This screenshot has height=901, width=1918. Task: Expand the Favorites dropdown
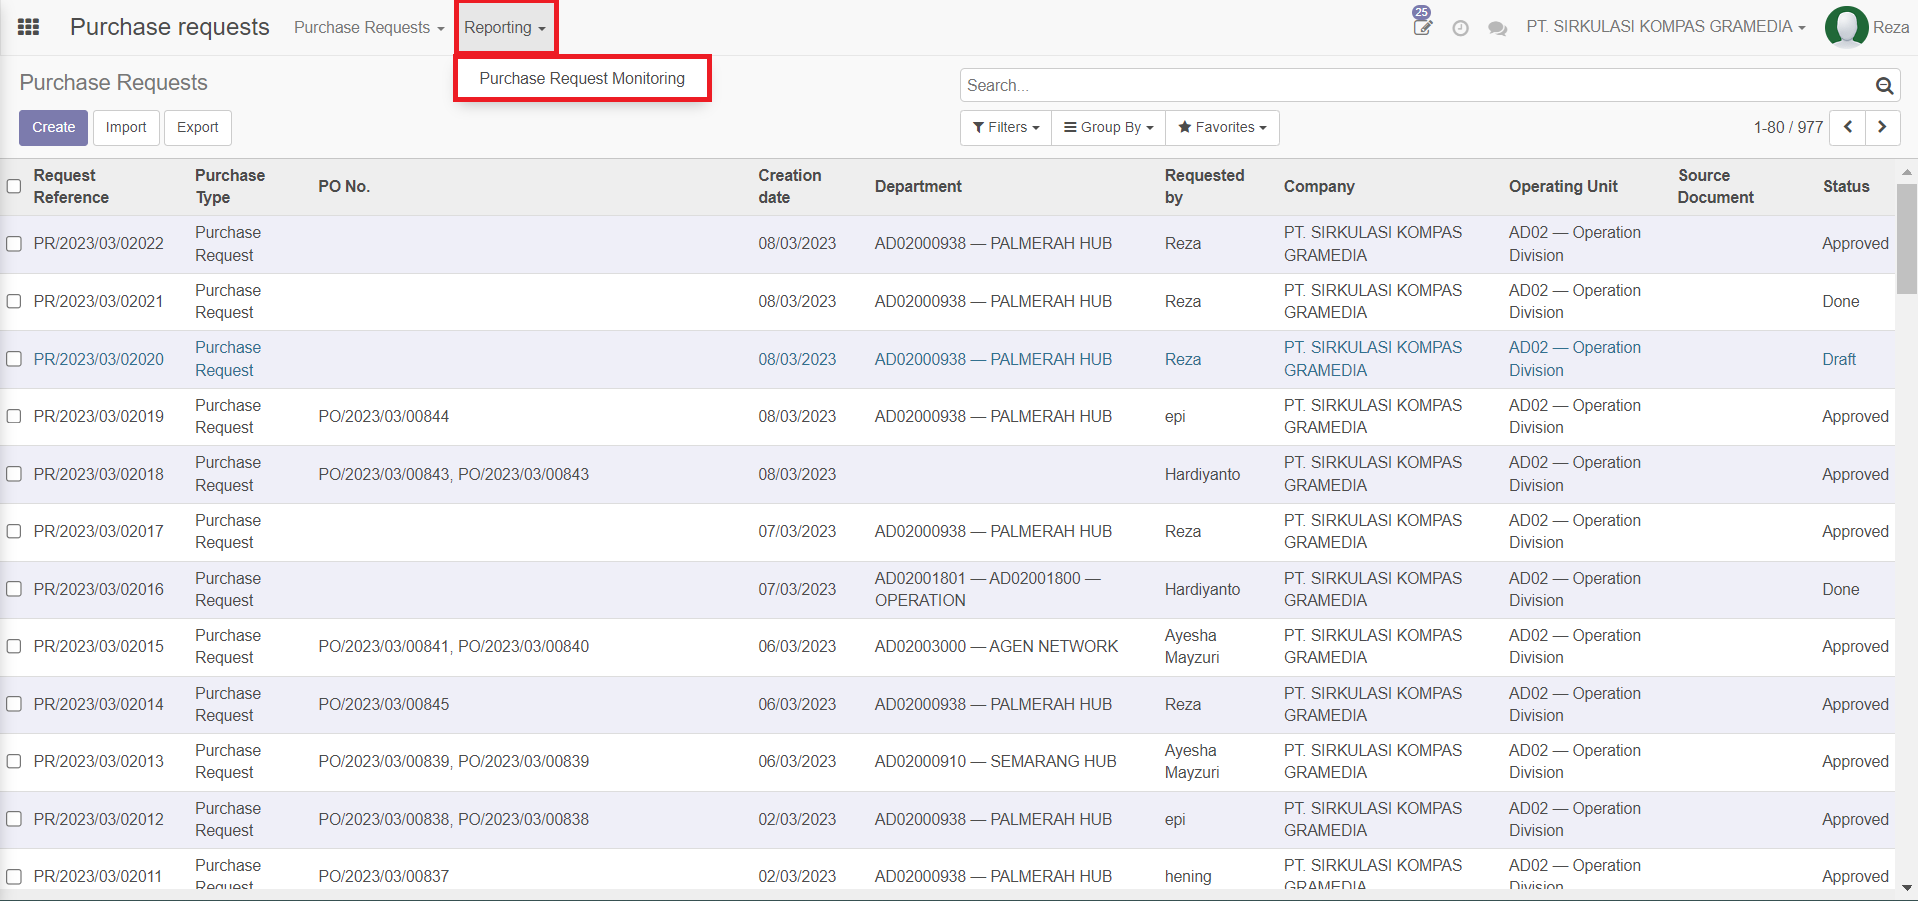pos(1222,127)
